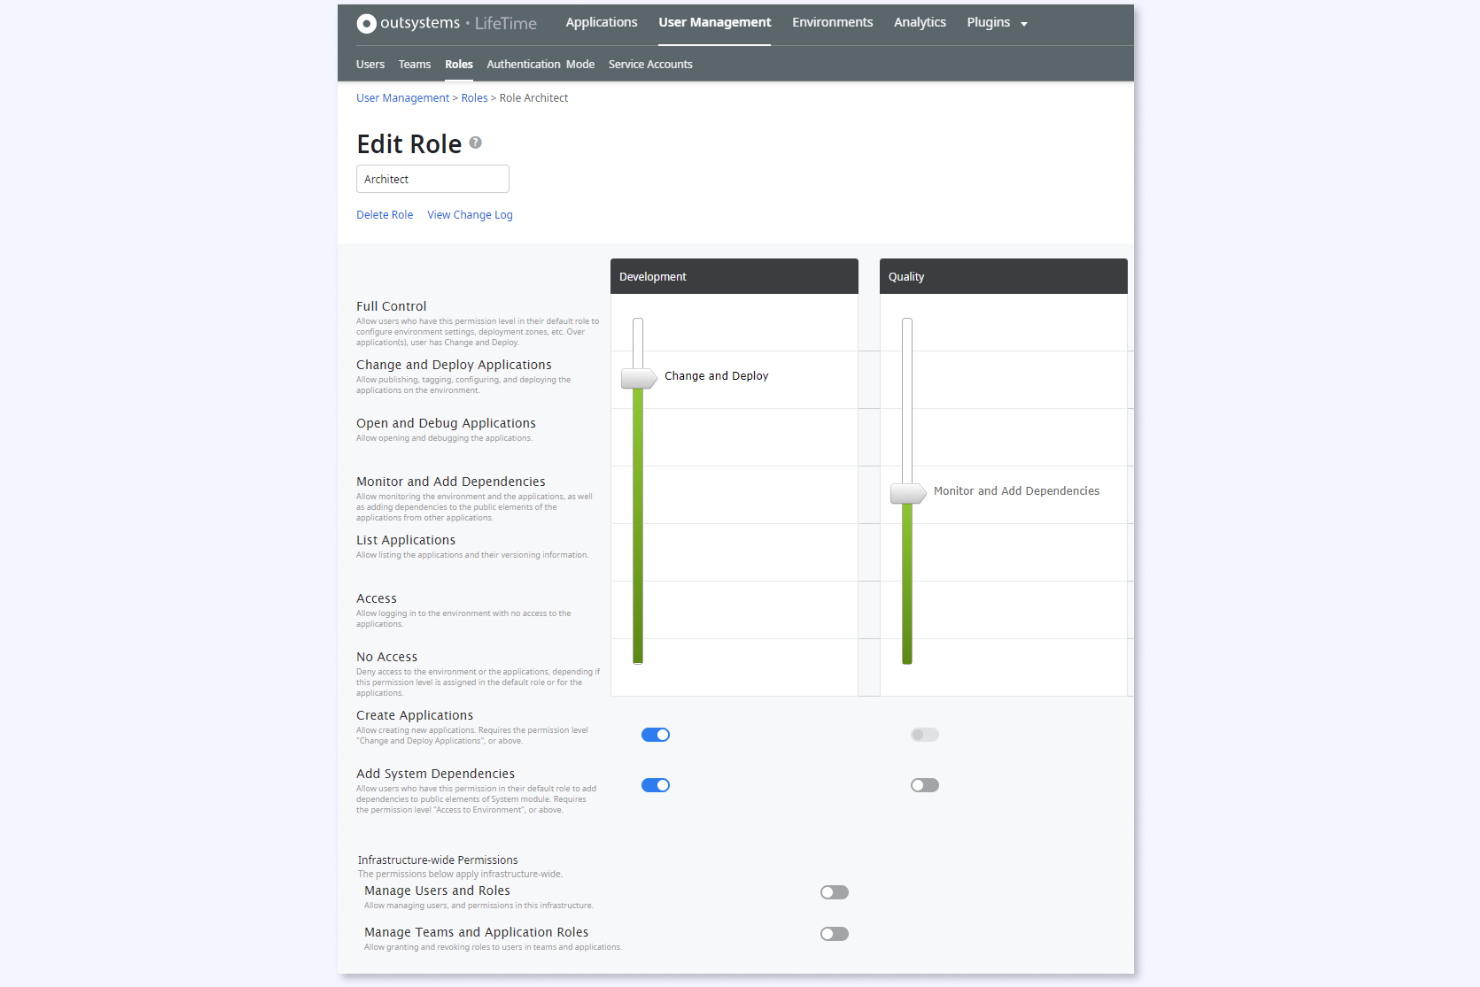Enable Add System Dependencies for Quality

pos(924,785)
